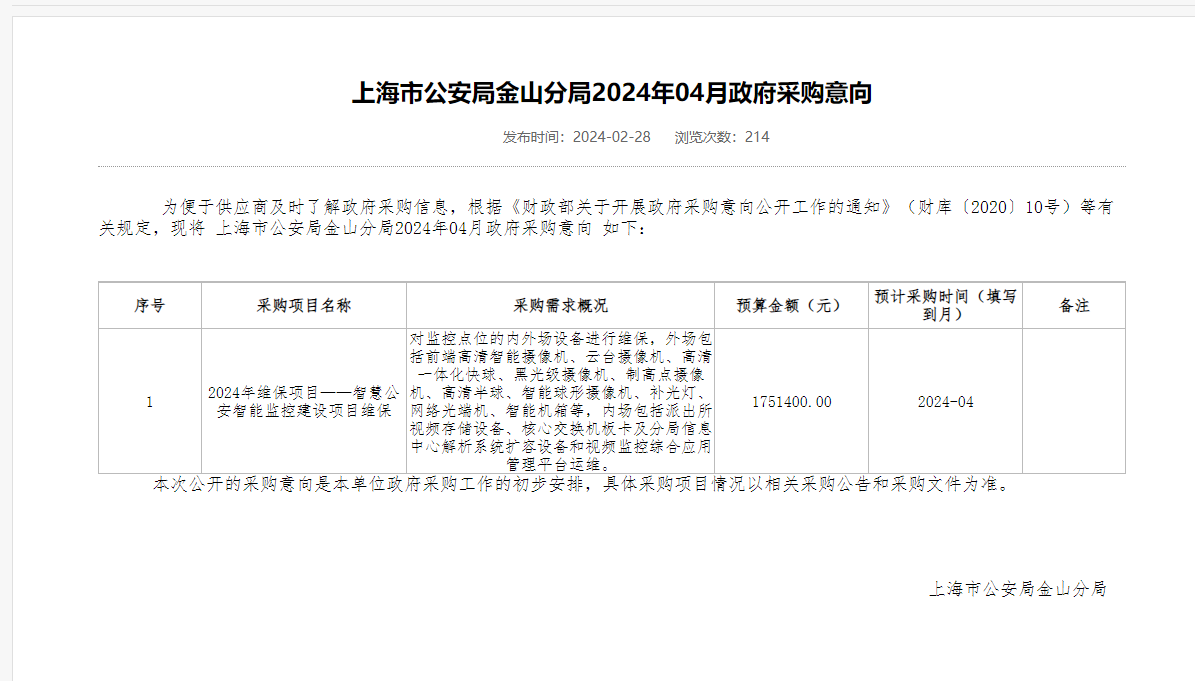The height and width of the screenshot is (681, 1195).
Task: Click the table header 预算金额(元)
Action: pos(791,305)
